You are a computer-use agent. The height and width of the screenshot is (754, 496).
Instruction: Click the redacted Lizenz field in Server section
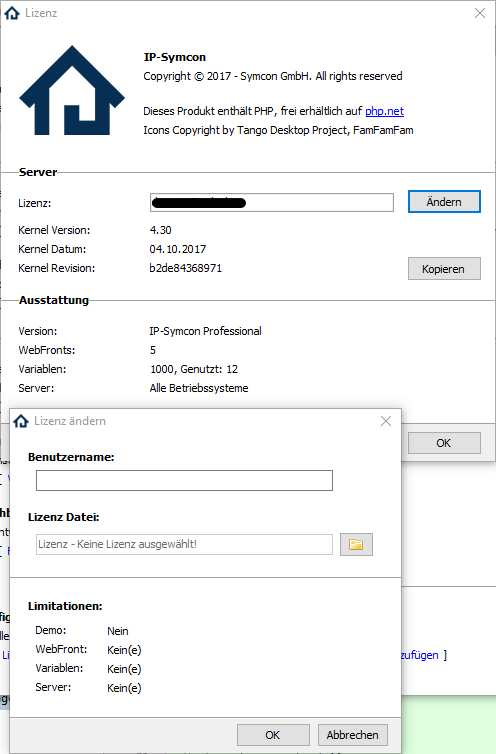[272, 202]
